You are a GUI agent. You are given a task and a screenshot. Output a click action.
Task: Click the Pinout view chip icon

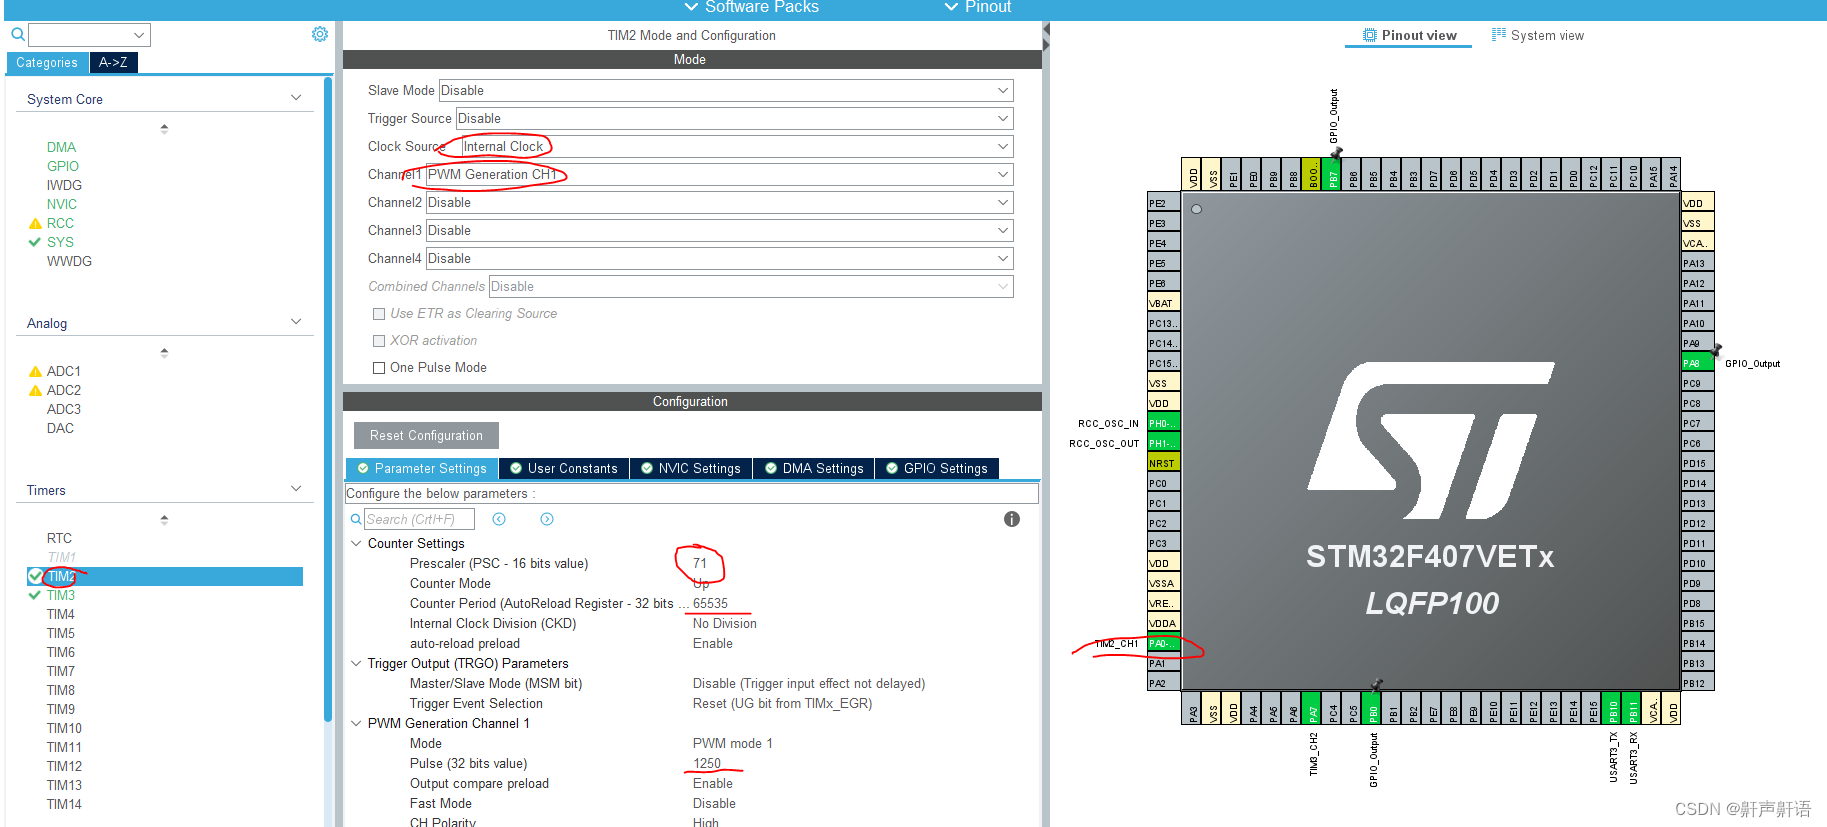click(1370, 35)
